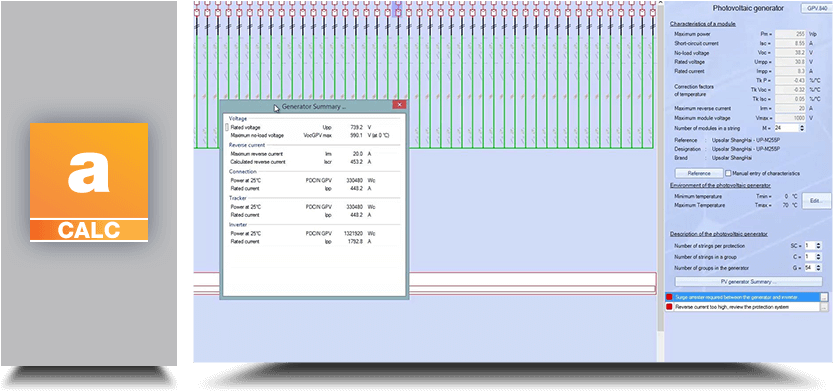Screen dimensions: 833x391
Task: Click the G number of groups field
Action: click(x=809, y=268)
